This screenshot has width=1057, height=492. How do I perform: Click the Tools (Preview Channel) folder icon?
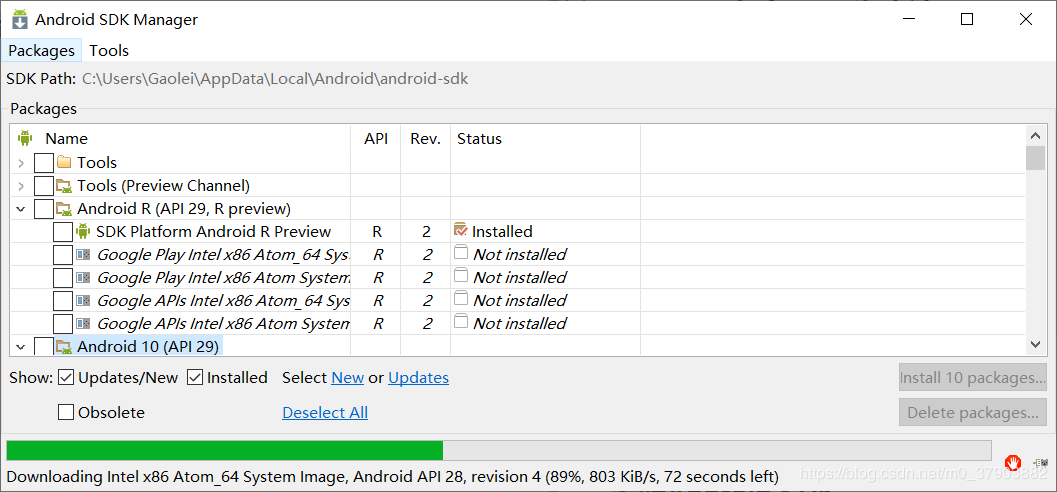tap(64, 185)
